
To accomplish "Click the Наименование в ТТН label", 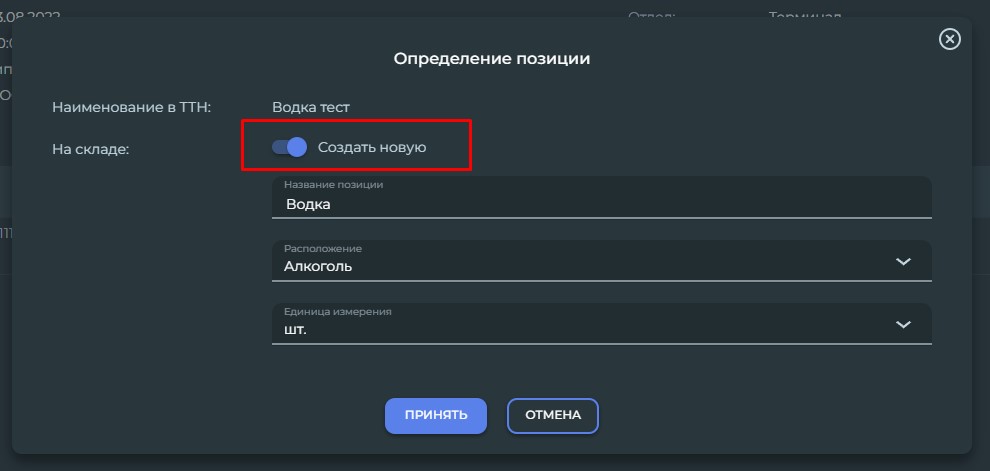I will pos(131,107).
